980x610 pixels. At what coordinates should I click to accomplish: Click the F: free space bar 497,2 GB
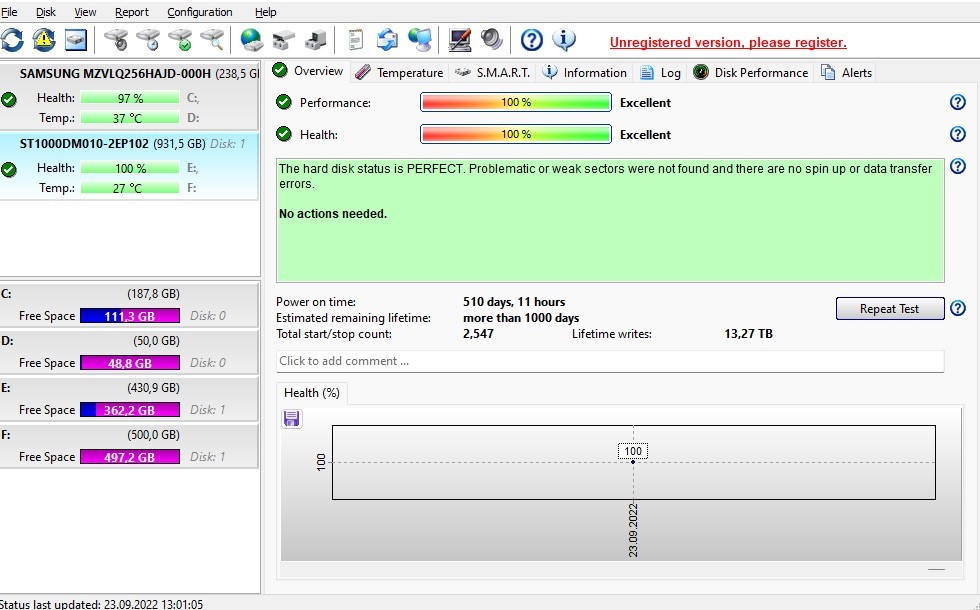coord(130,457)
